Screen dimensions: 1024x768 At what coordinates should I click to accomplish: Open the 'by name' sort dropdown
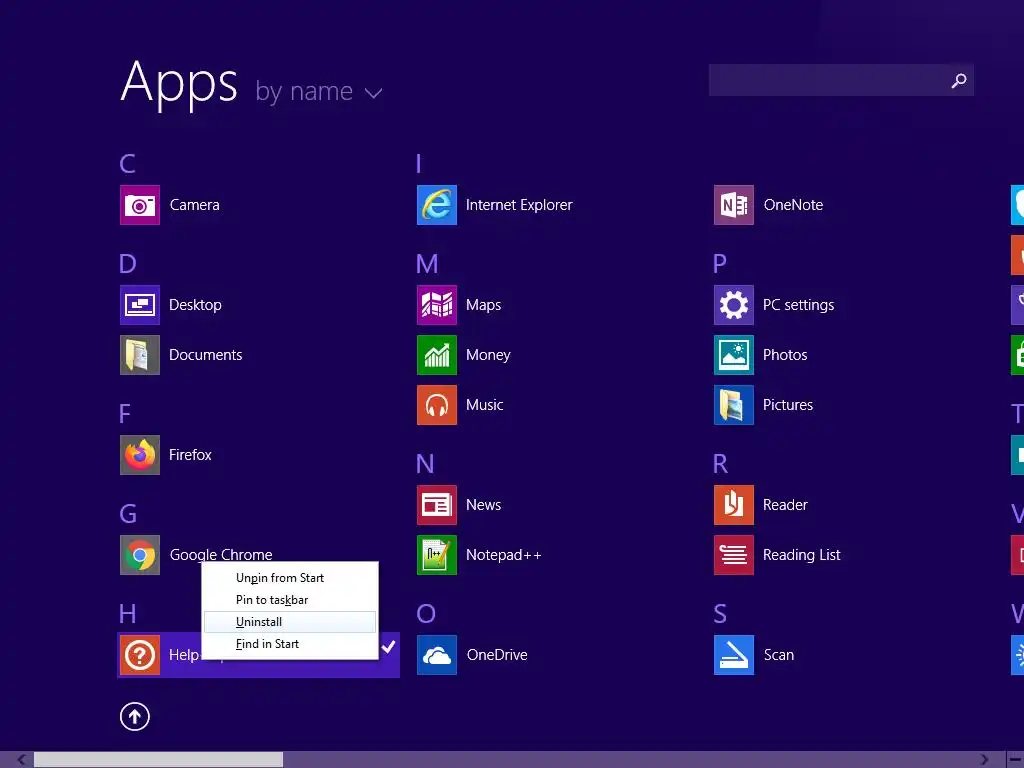click(319, 92)
